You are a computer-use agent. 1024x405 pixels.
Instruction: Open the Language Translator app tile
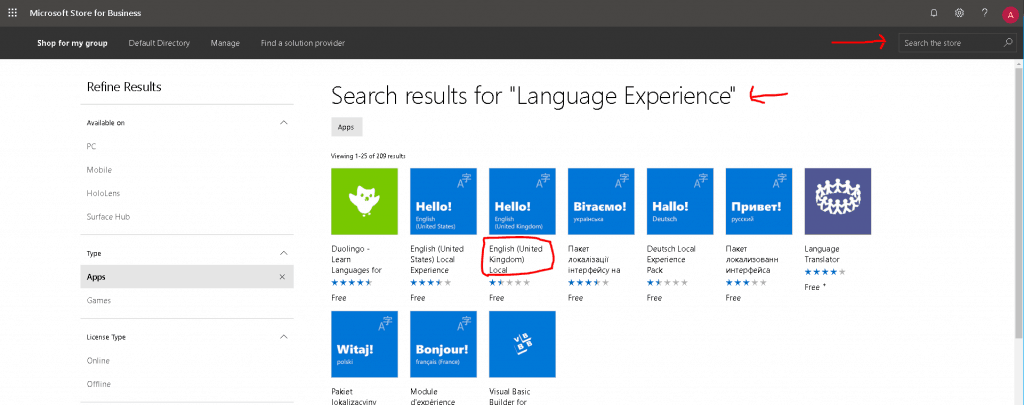pos(838,201)
